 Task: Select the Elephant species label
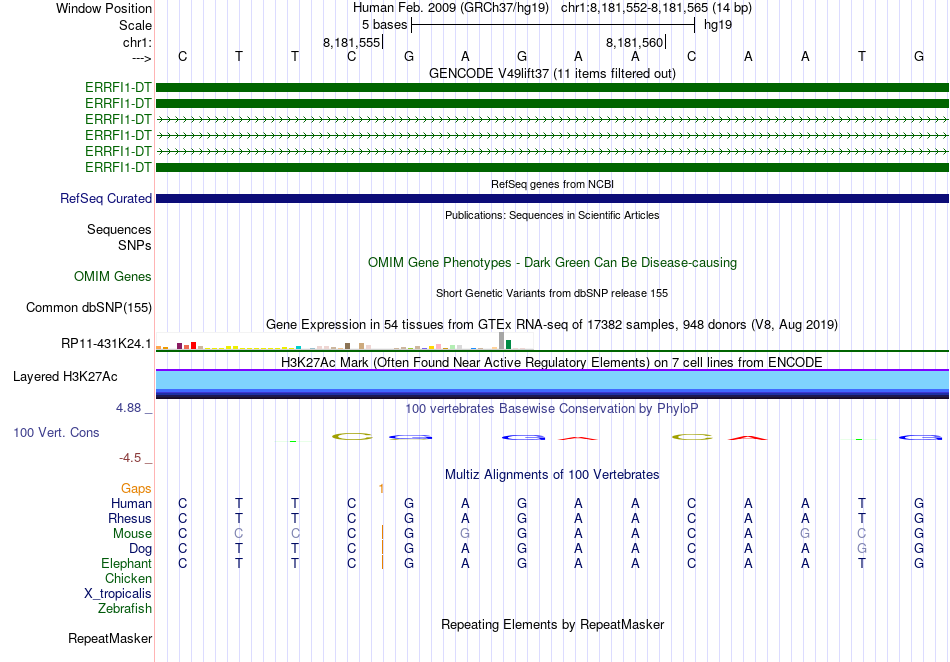(127, 563)
